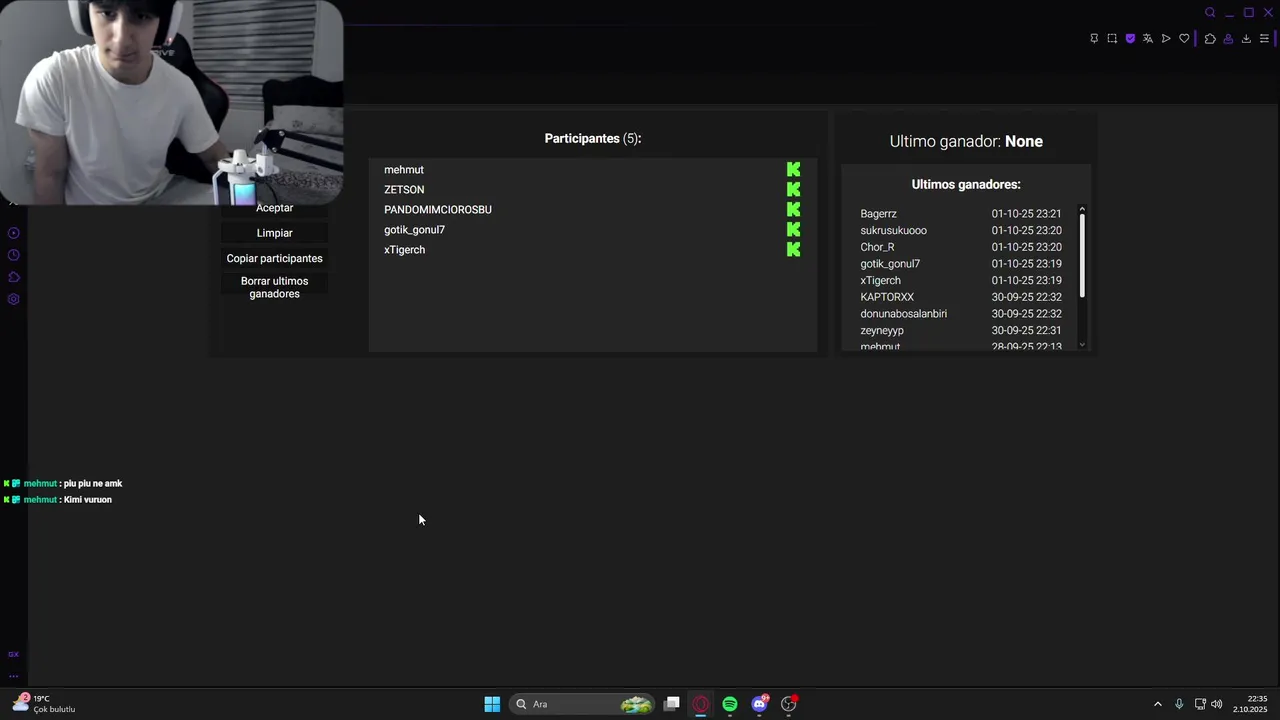The width and height of the screenshot is (1280, 720).
Task: Click Kick icon beside ZETSON participant
Action: tap(793, 189)
